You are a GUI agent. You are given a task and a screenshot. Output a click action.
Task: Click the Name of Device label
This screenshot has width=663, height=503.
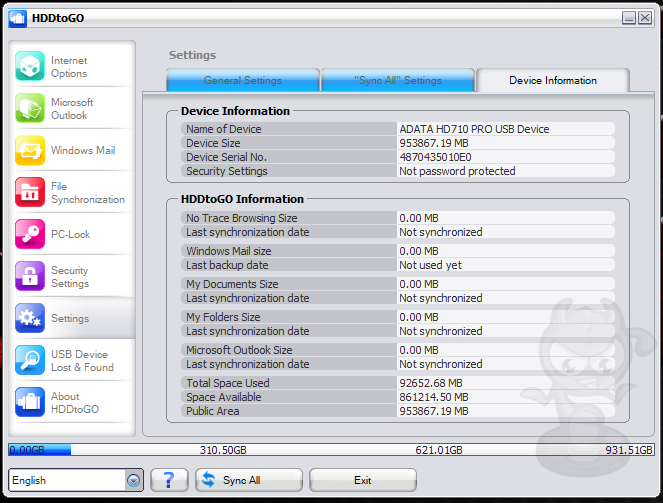(x=224, y=129)
